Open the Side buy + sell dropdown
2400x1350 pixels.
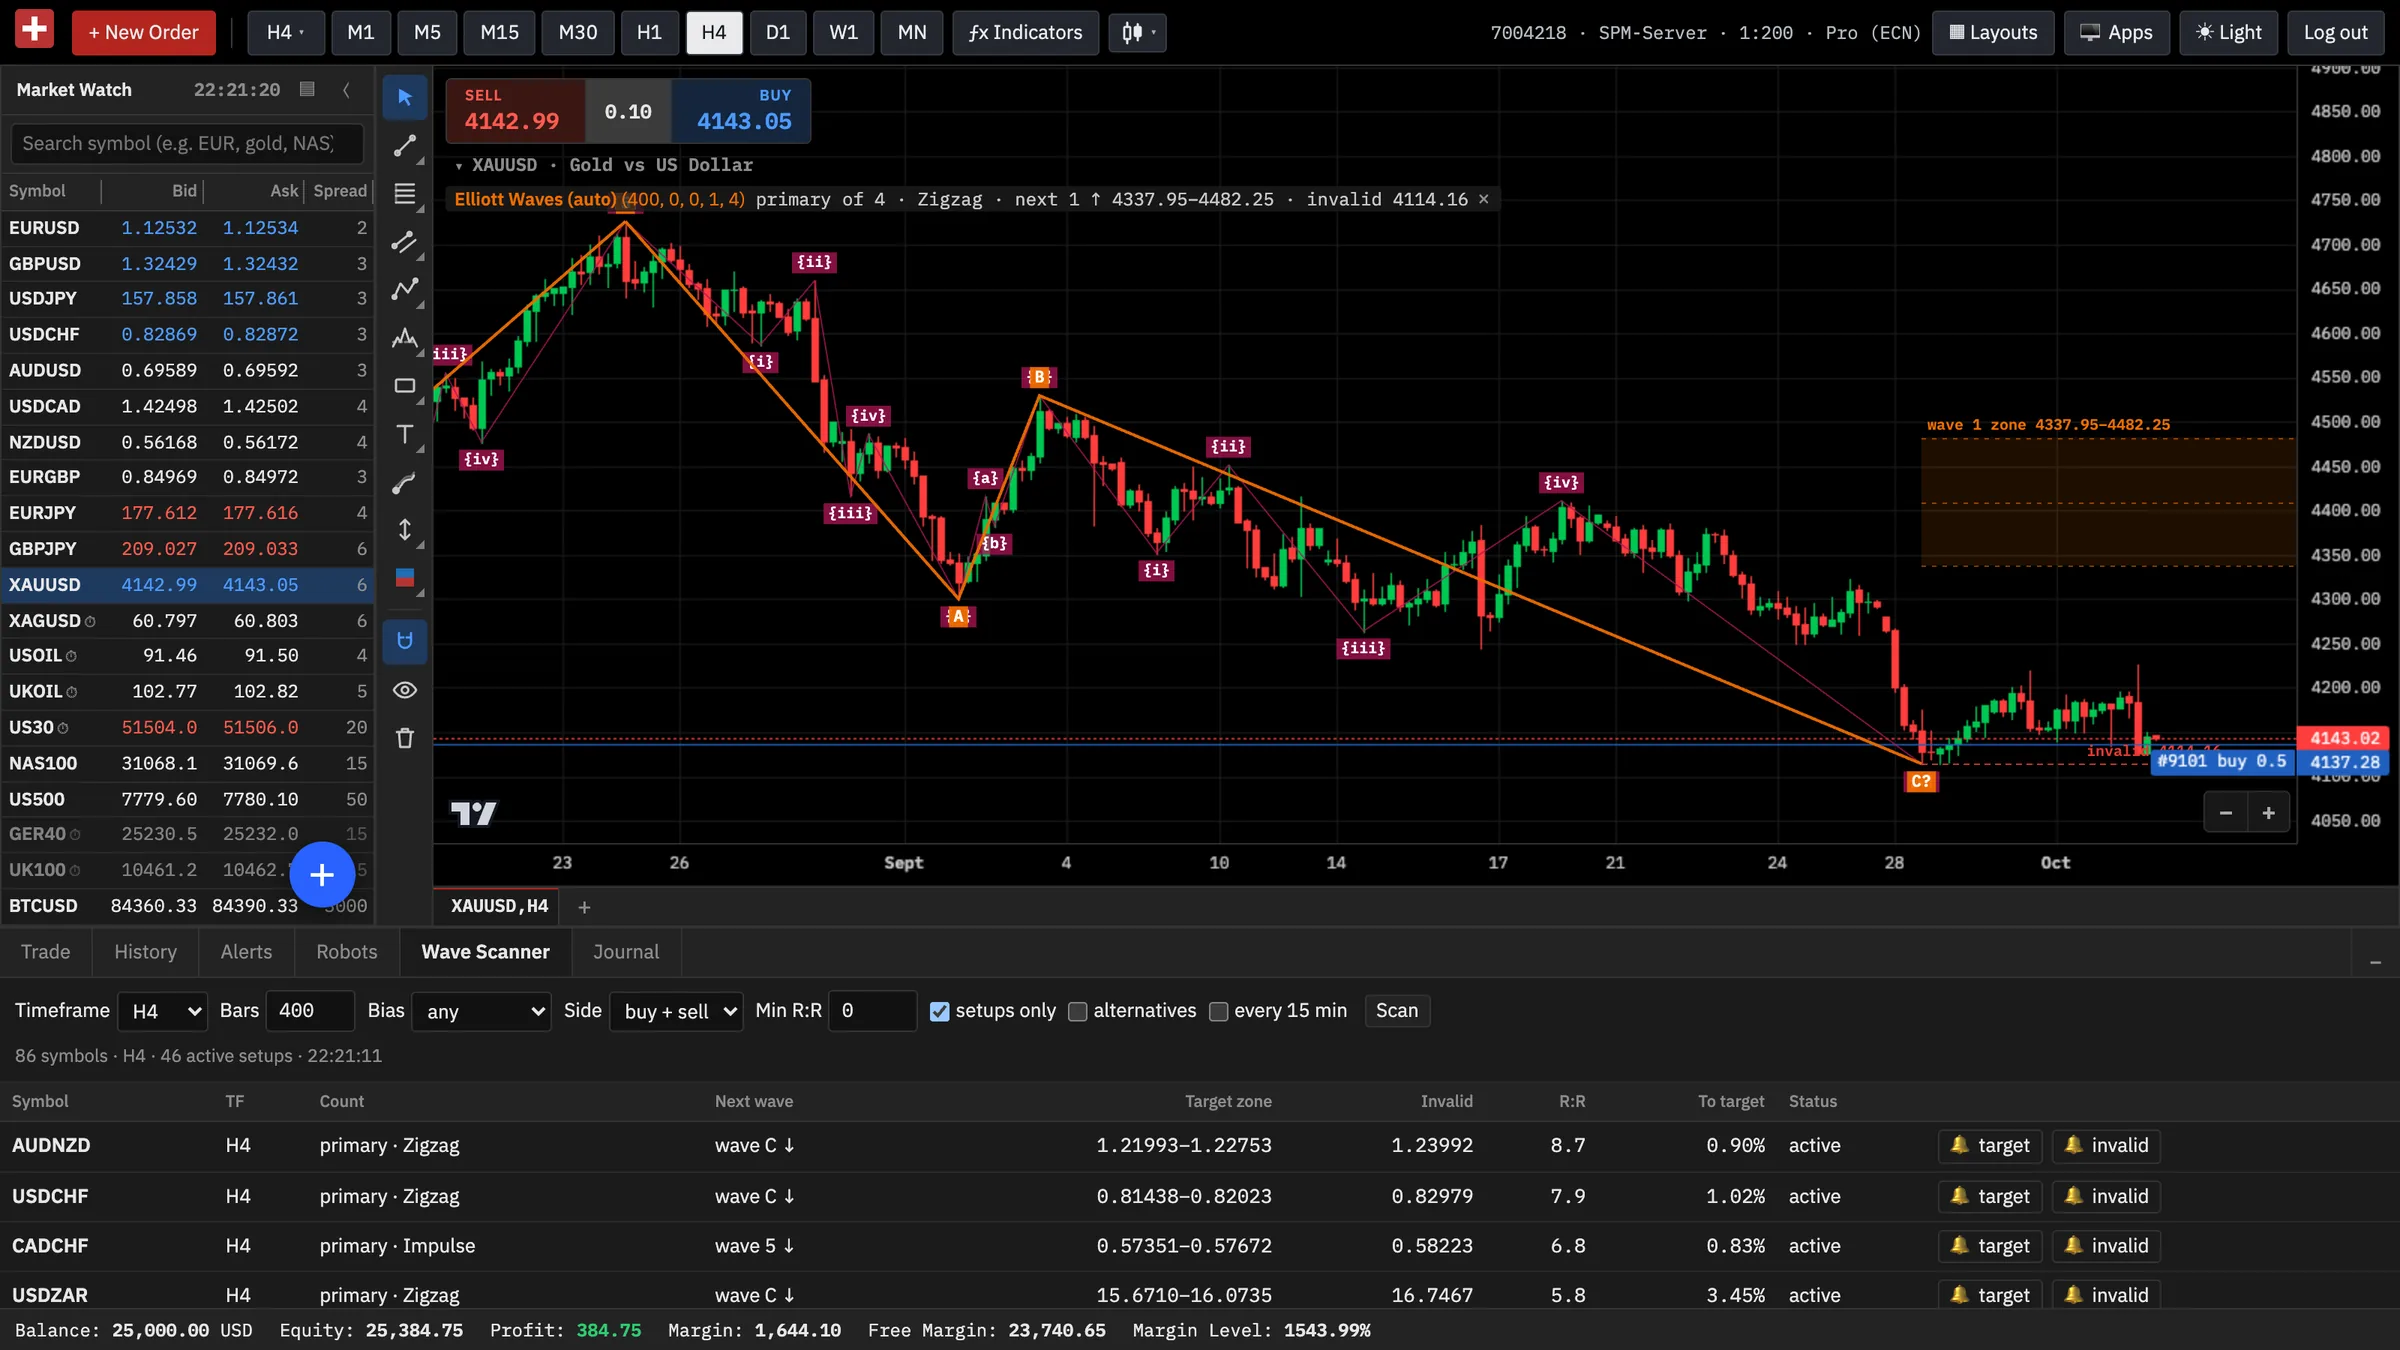(677, 1011)
